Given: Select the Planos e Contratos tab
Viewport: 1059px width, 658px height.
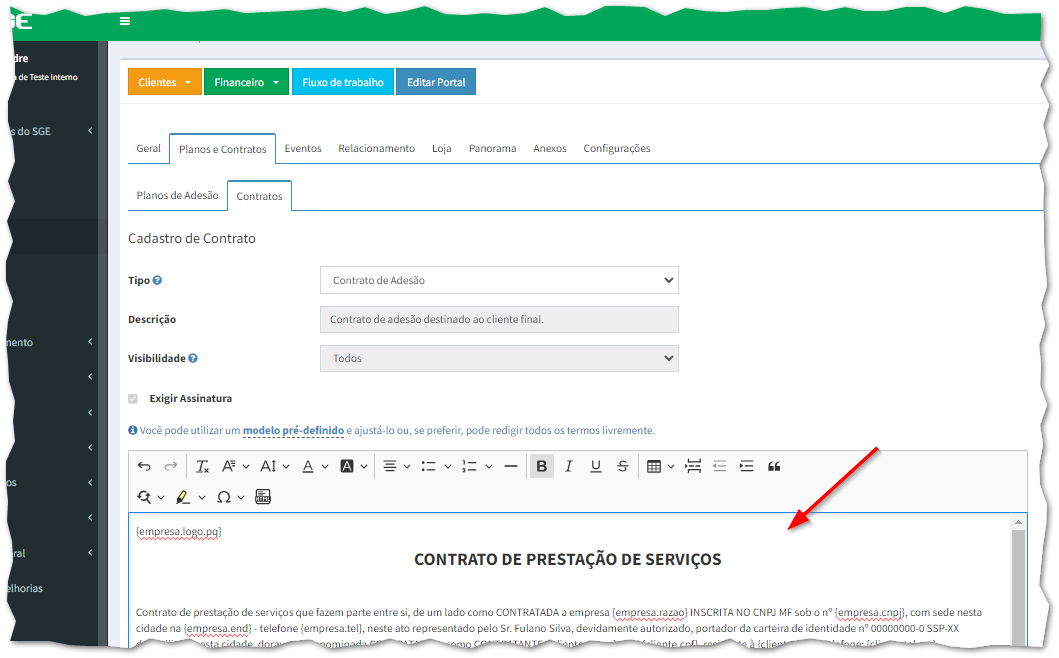Looking at the screenshot, I should coord(223,149).
